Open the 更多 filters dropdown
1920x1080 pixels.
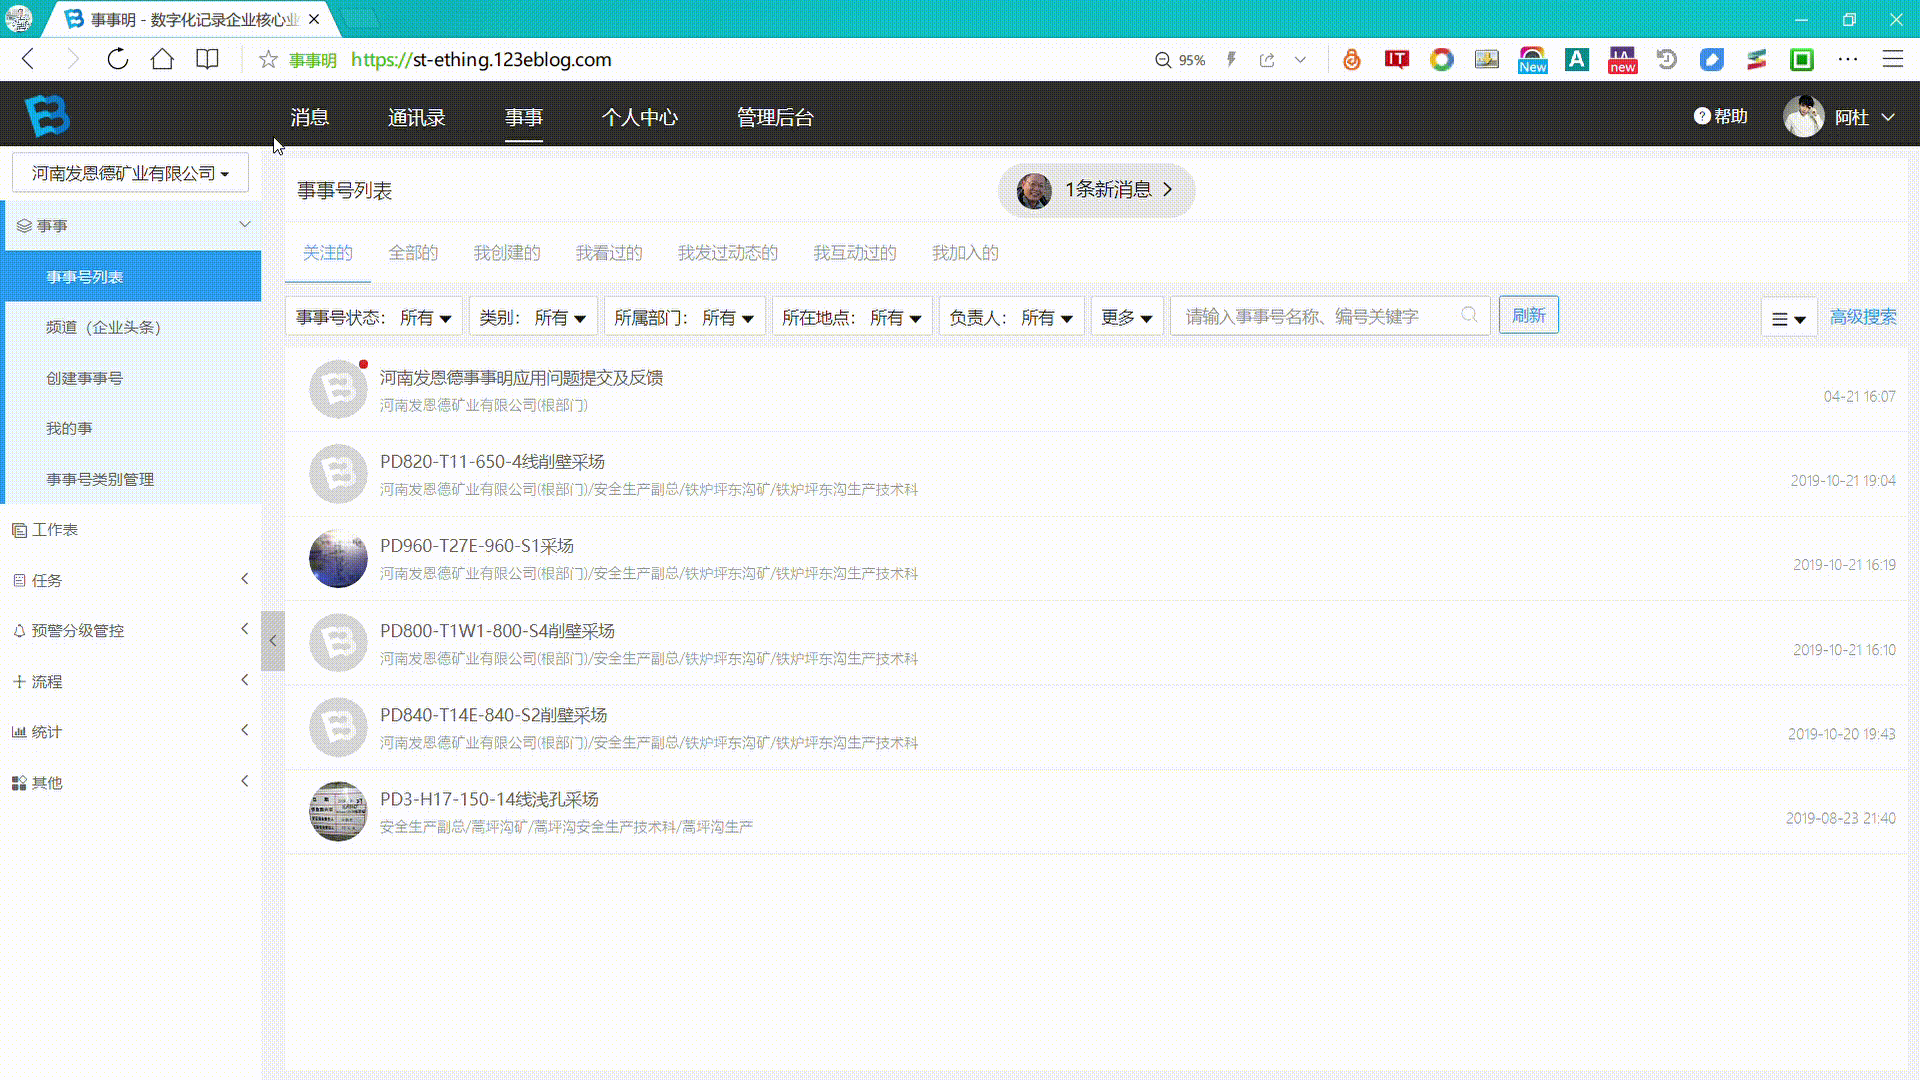1127,317
